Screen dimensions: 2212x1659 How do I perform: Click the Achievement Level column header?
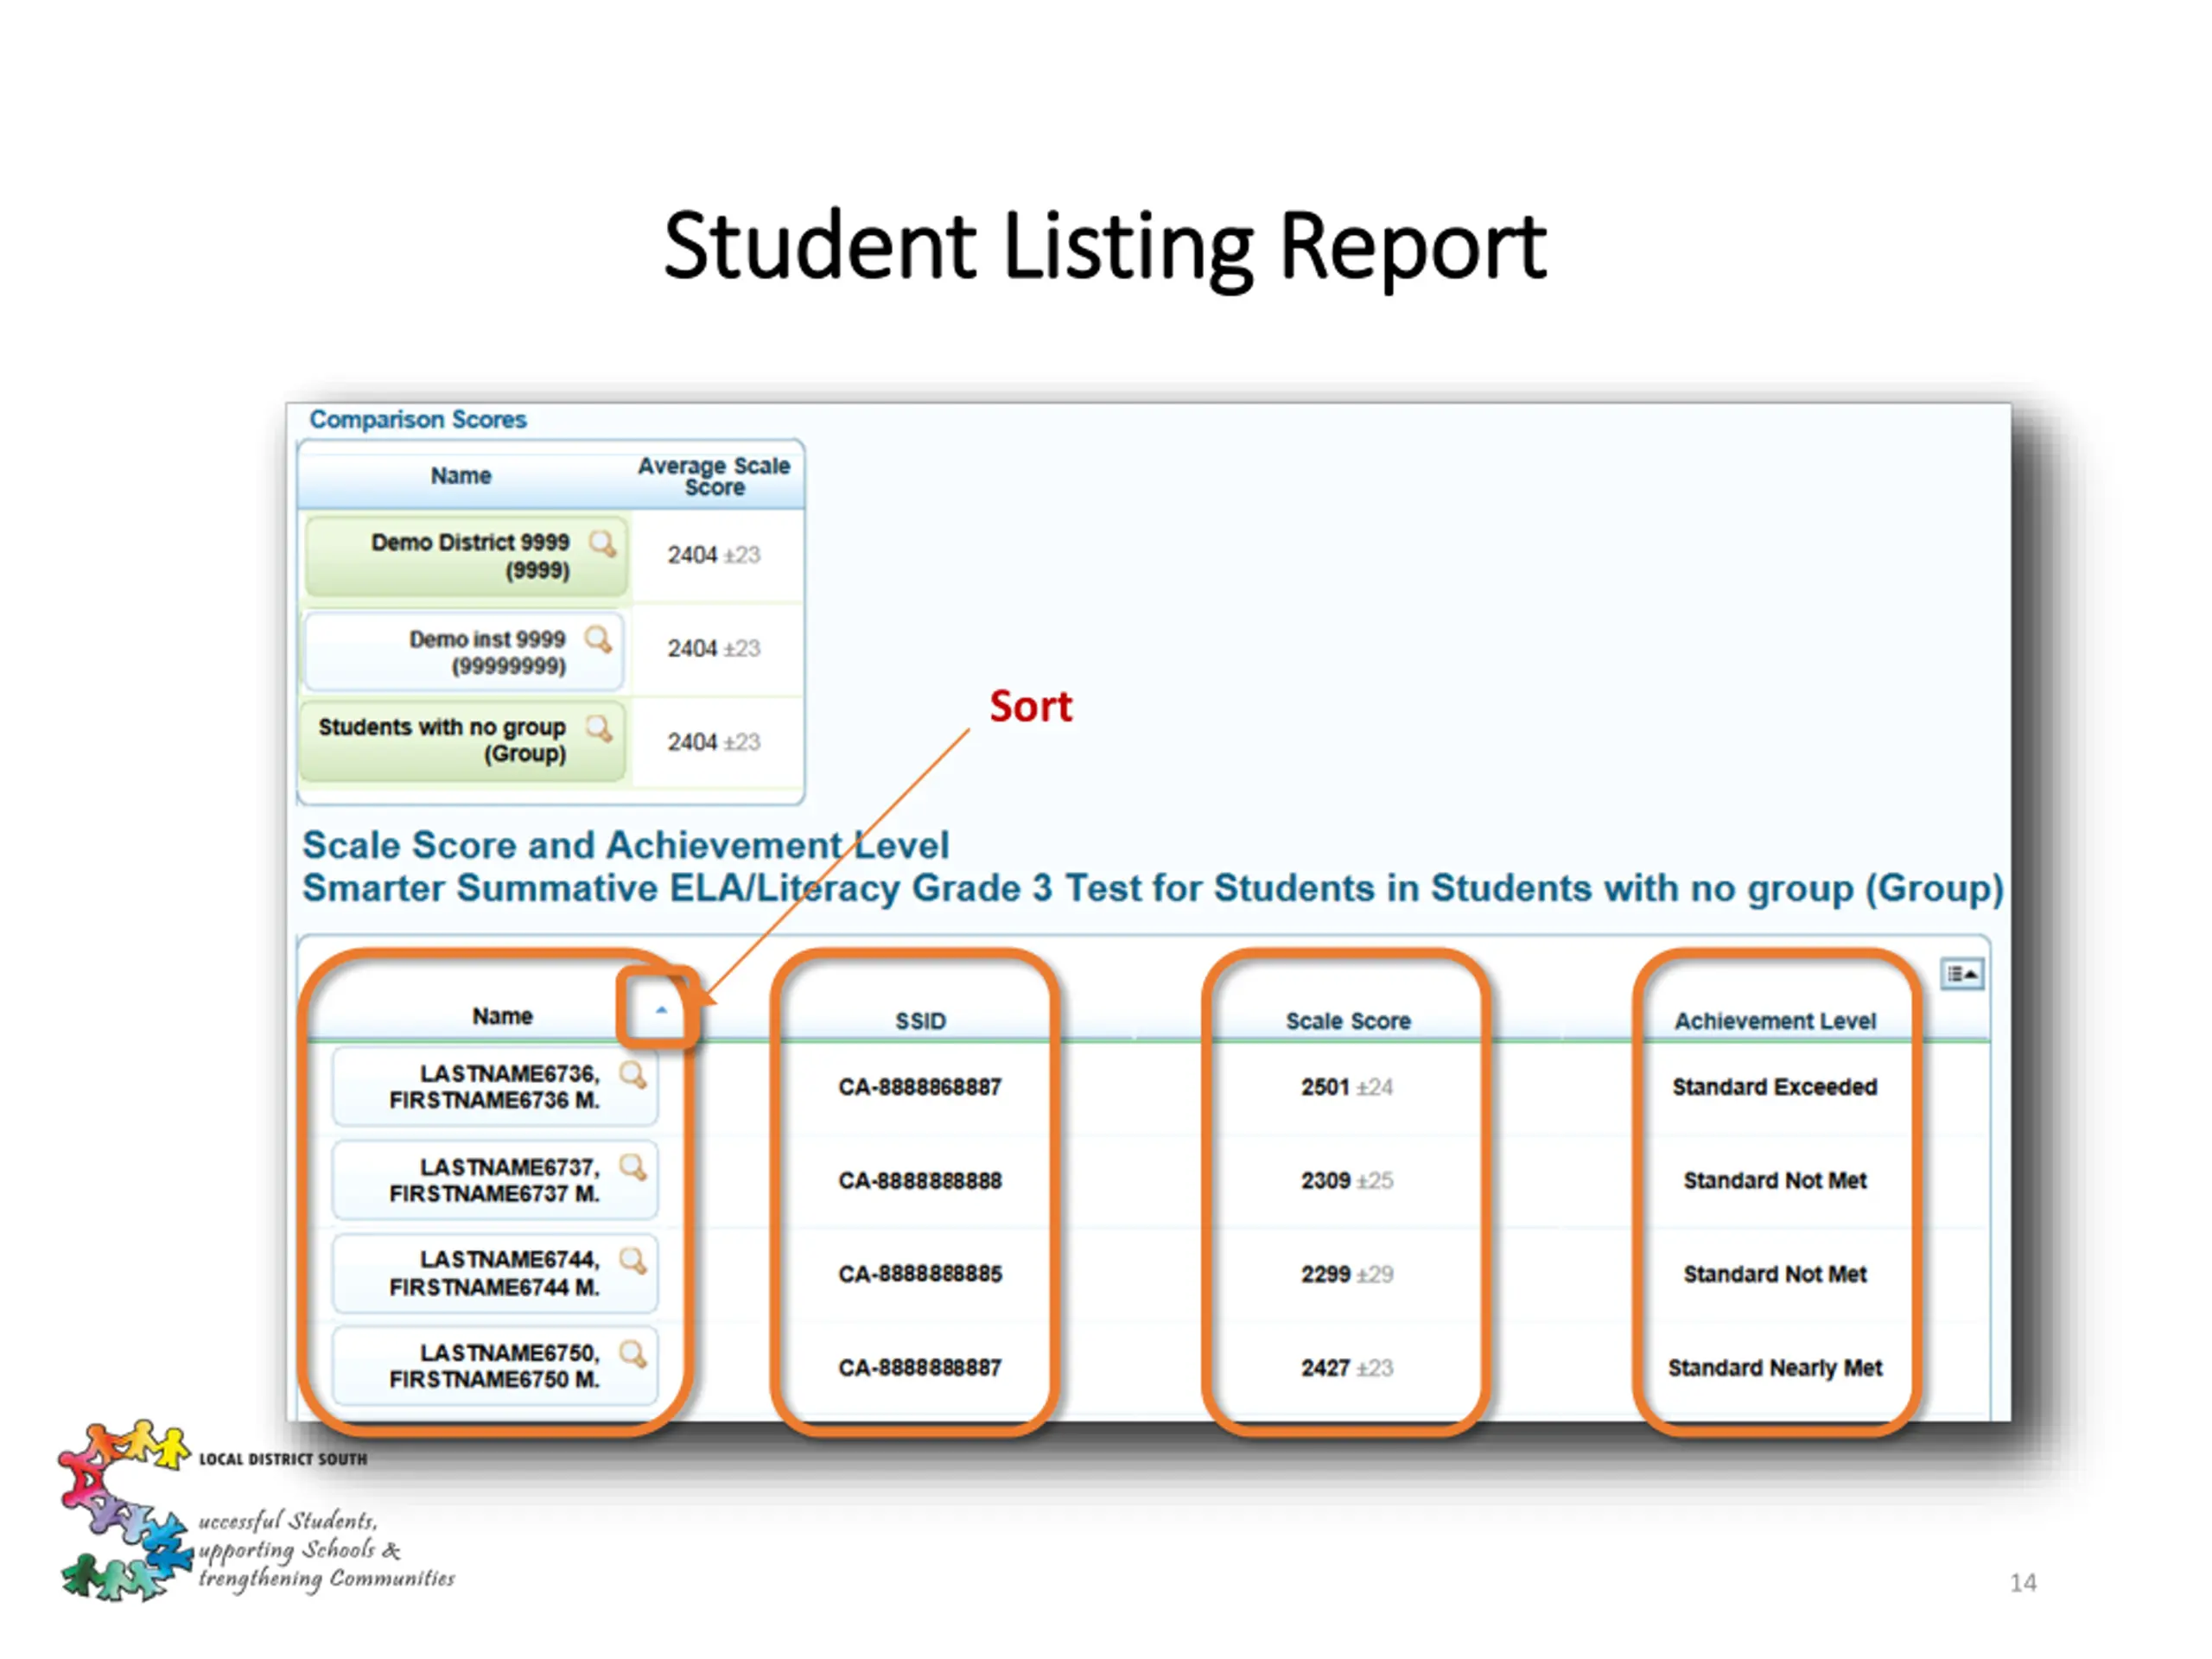click(1775, 1021)
